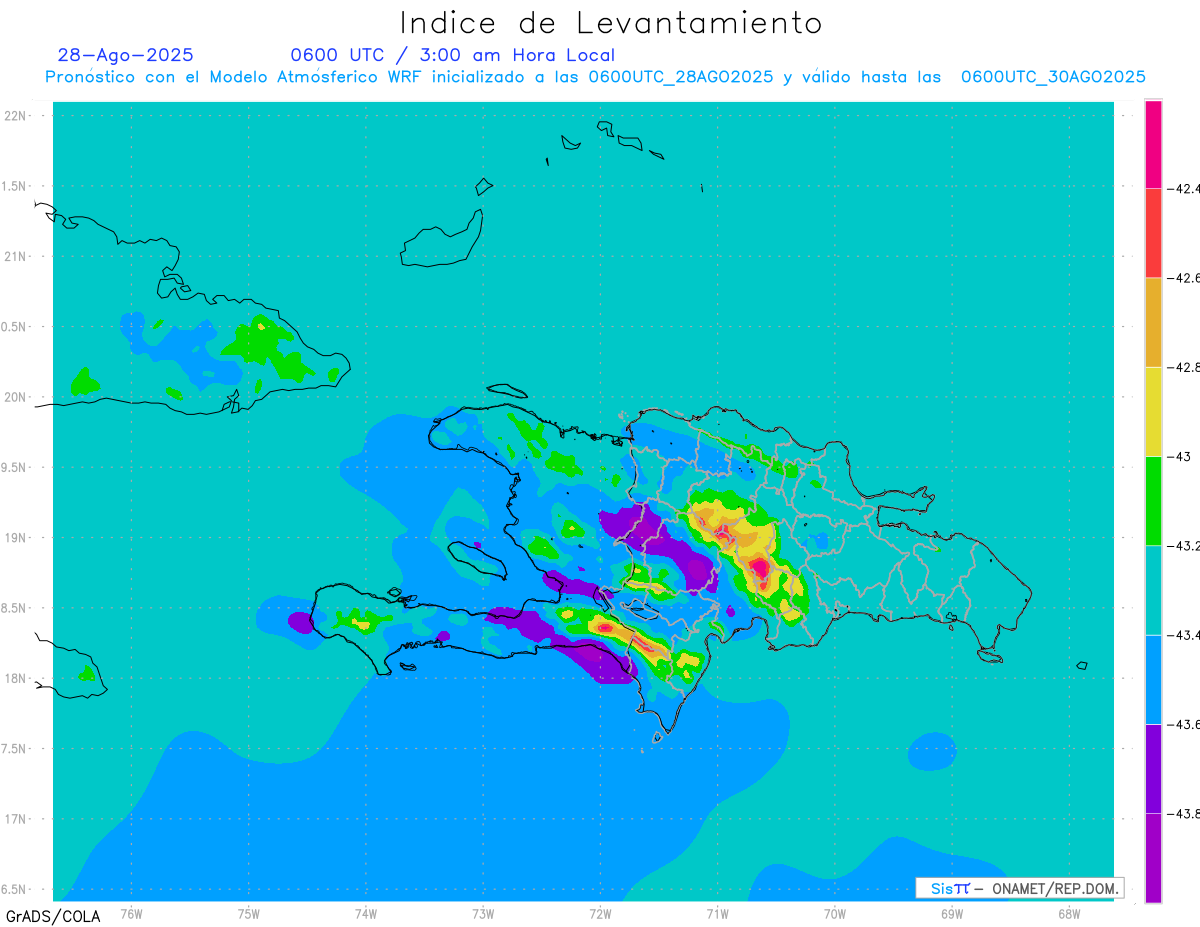Click the longitude label "71W"
Image resolution: width=1200 pixels, height=927 pixels.
pyautogui.click(x=717, y=913)
